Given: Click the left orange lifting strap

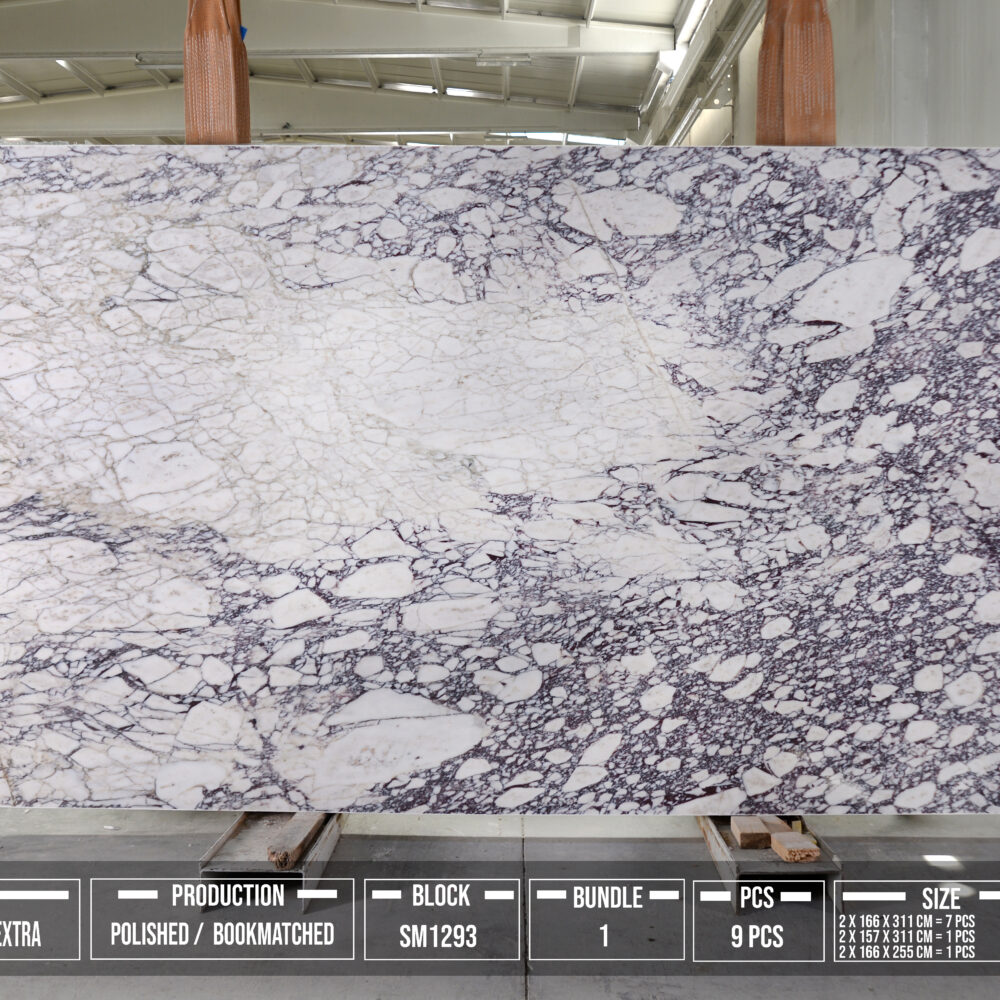Looking at the screenshot, I should 217,72.
